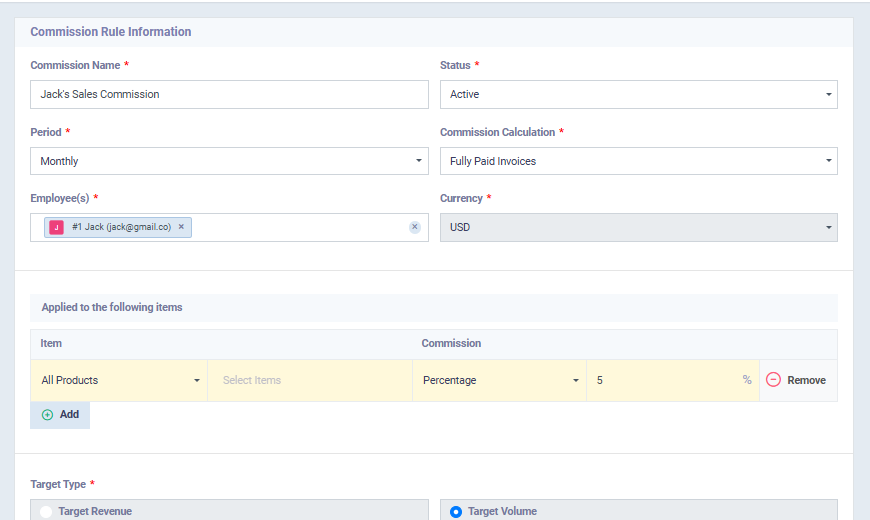Remove Jack employee tag with x

pyautogui.click(x=181, y=227)
